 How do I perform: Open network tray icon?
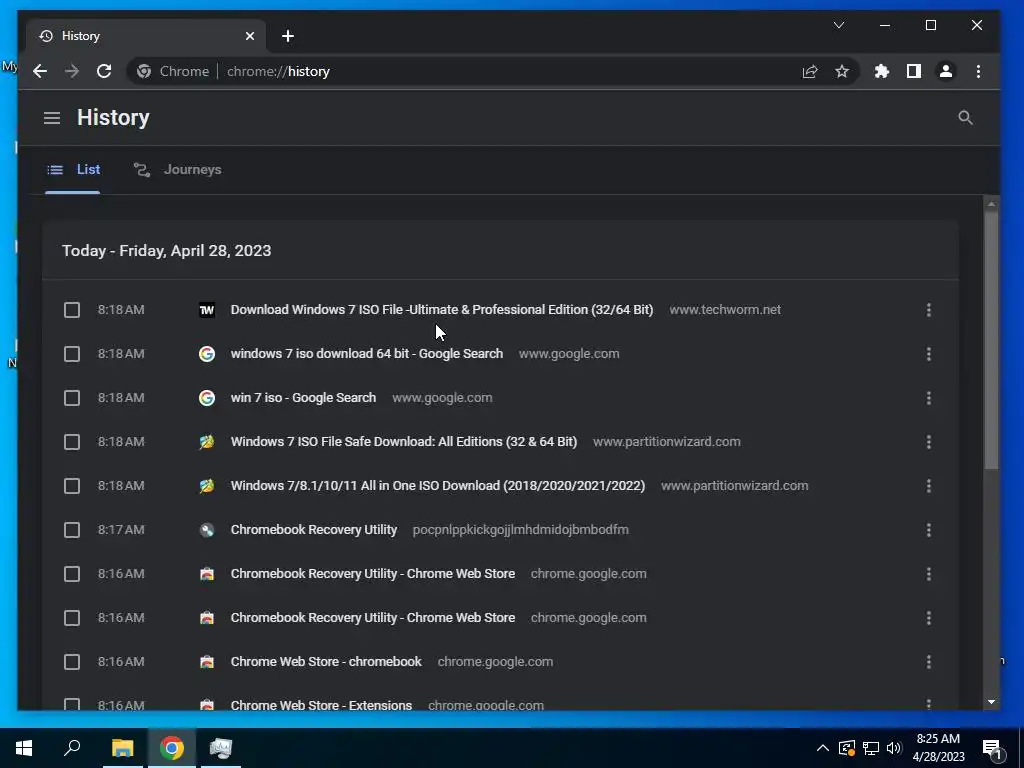[871, 748]
